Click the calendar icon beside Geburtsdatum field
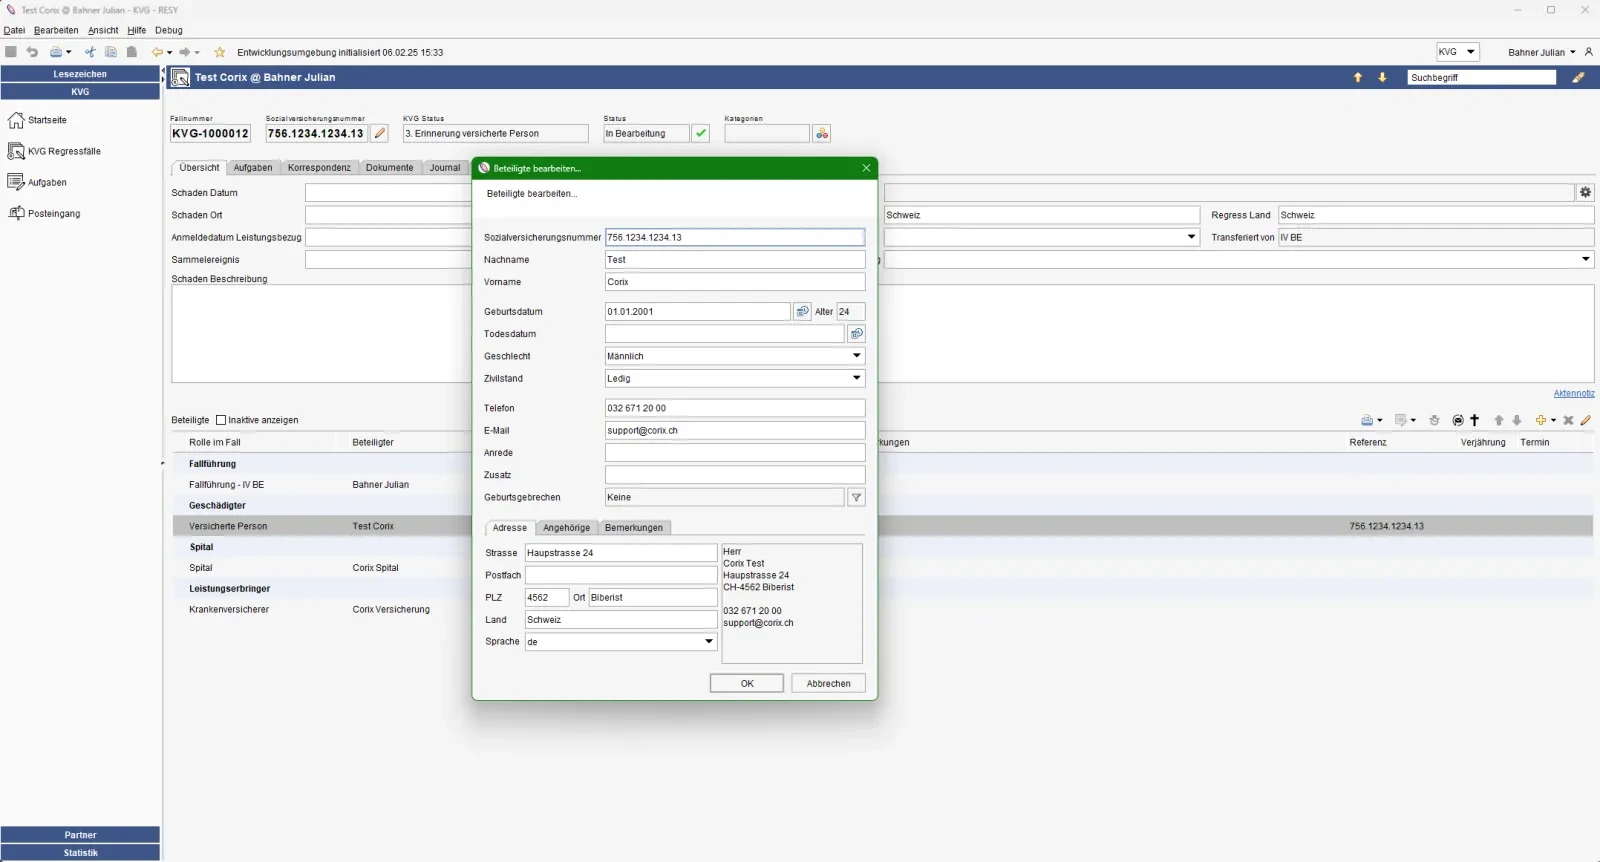Image resolution: width=1600 pixels, height=862 pixels. tap(802, 312)
